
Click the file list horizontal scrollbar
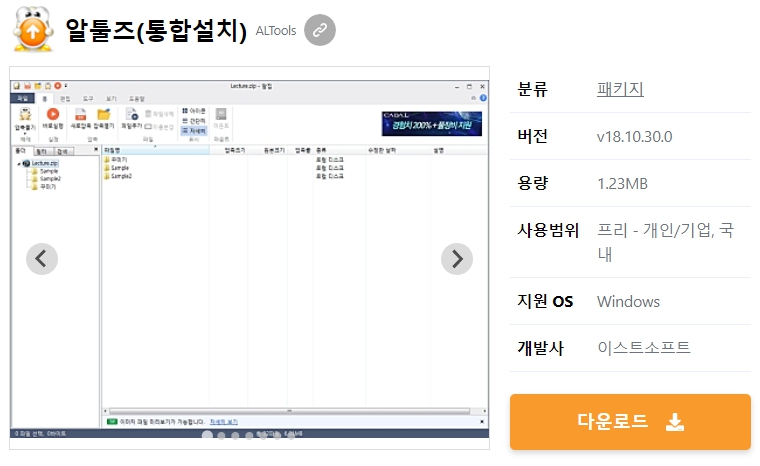click(289, 411)
